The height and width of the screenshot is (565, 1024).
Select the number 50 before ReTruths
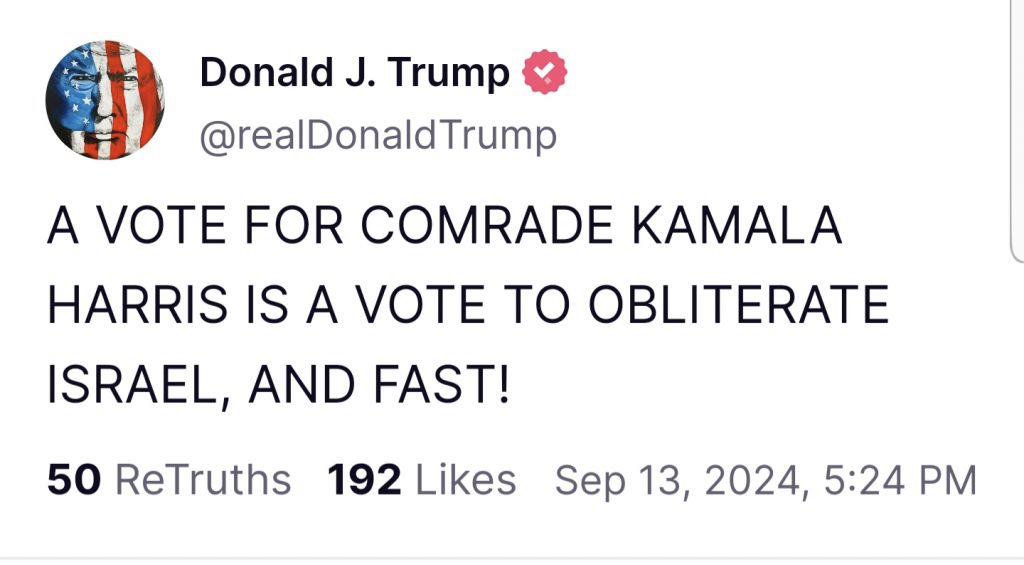click(74, 480)
